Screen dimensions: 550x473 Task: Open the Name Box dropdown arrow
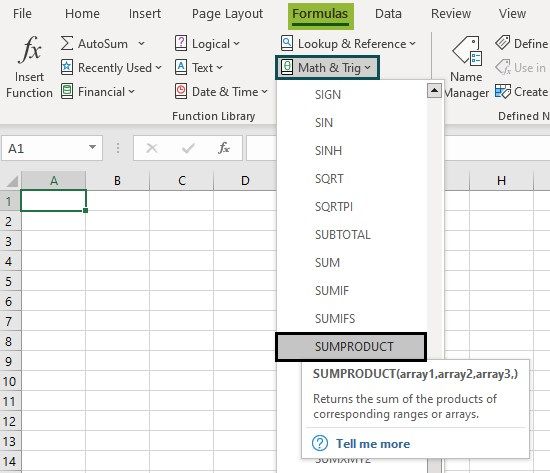(92, 147)
